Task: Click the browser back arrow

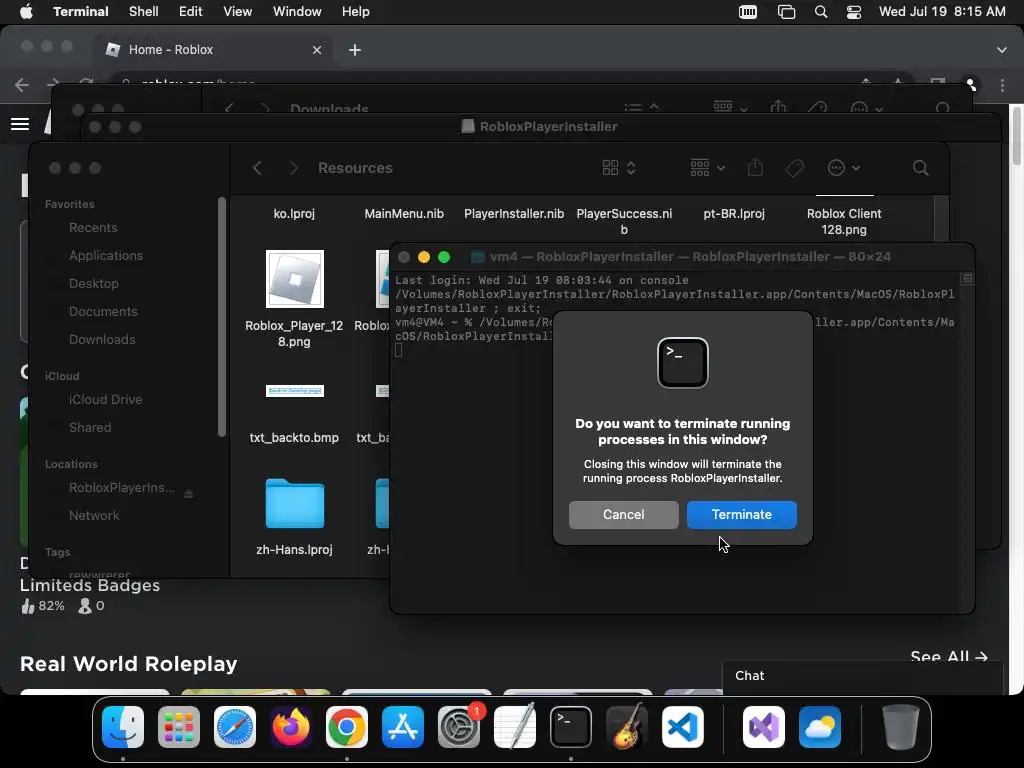Action: 22,85
